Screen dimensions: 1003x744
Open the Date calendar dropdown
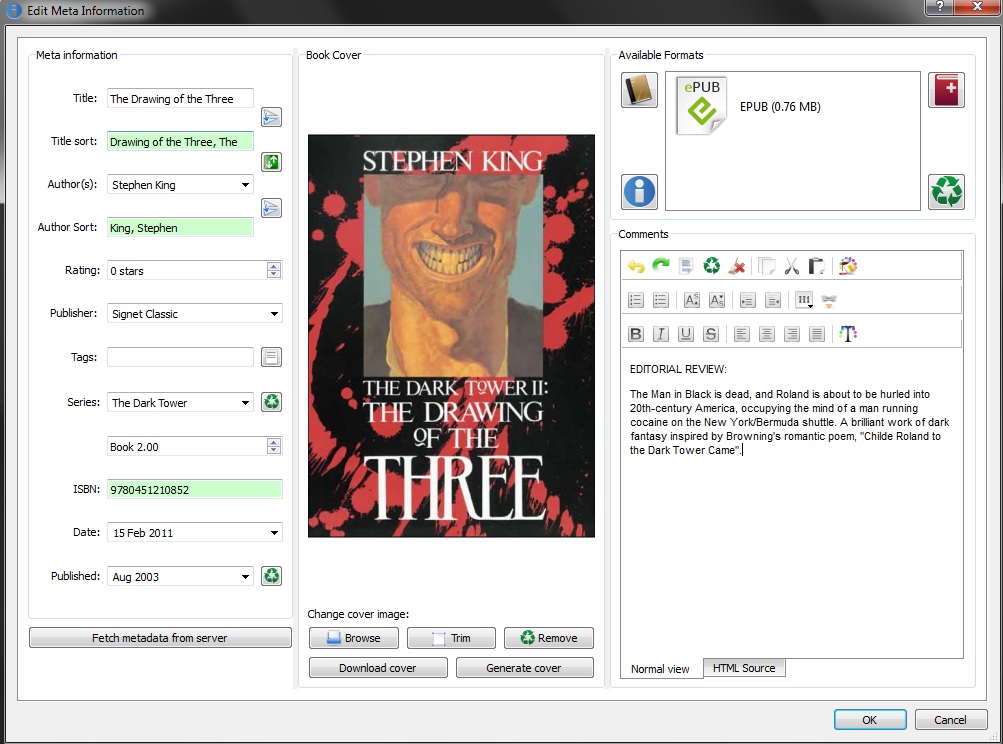coord(274,532)
